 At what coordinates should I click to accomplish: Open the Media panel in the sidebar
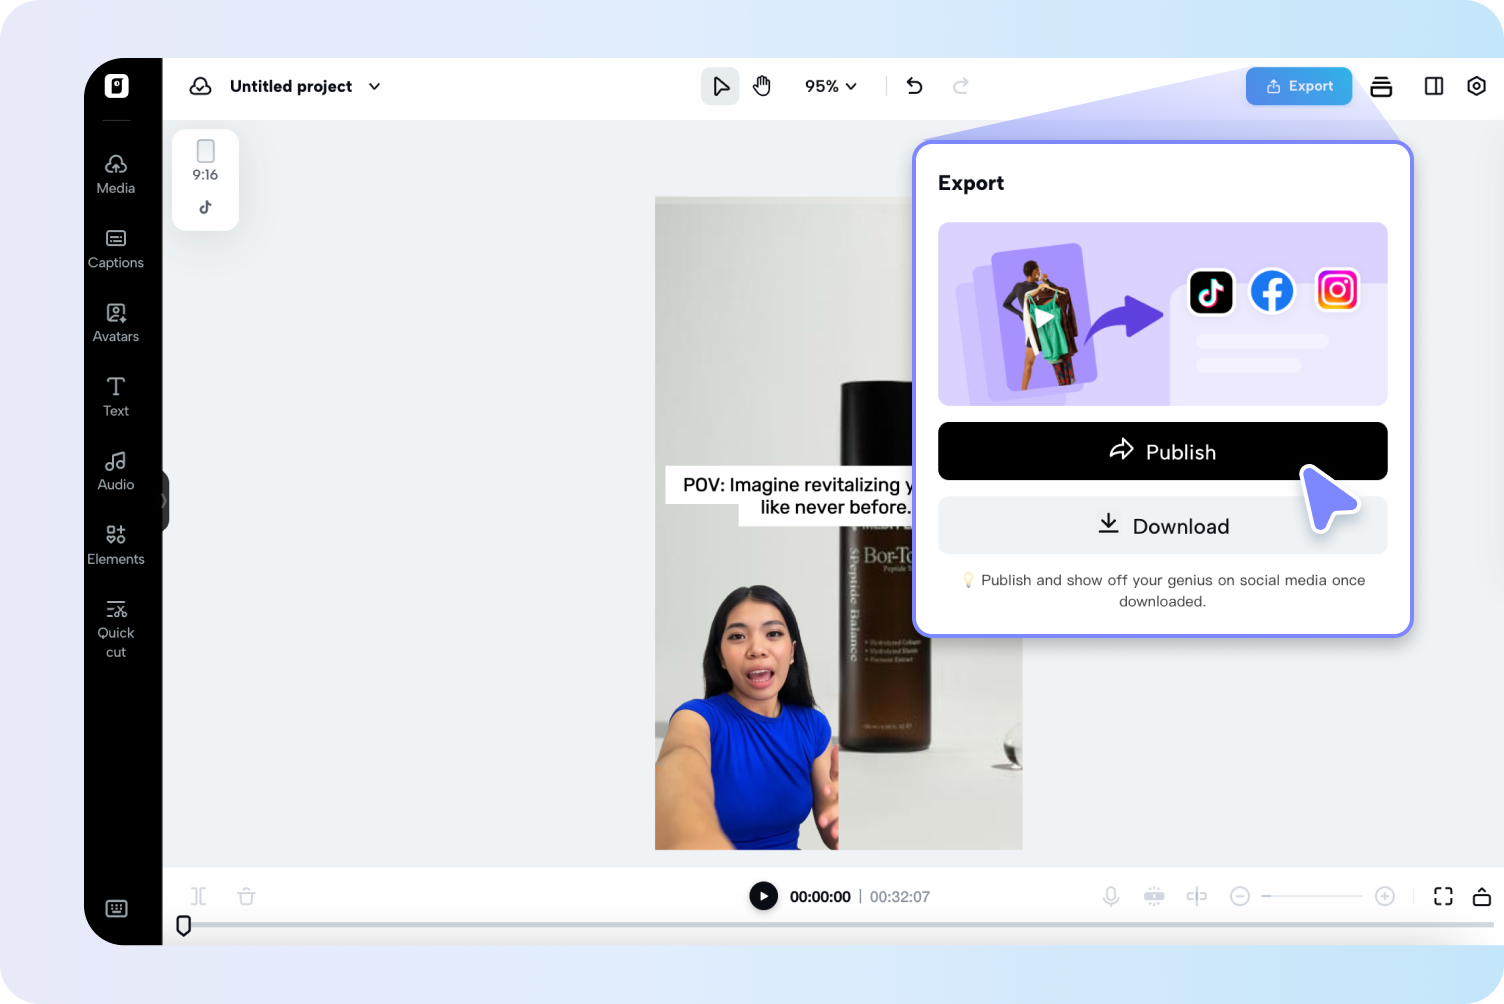coord(115,172)
